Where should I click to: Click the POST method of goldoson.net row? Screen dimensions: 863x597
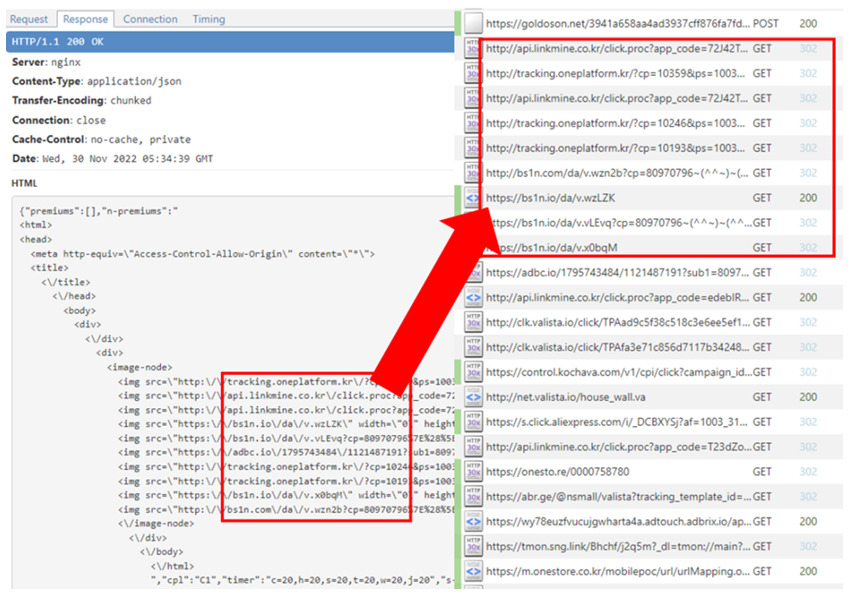click(x=765, y=23)
